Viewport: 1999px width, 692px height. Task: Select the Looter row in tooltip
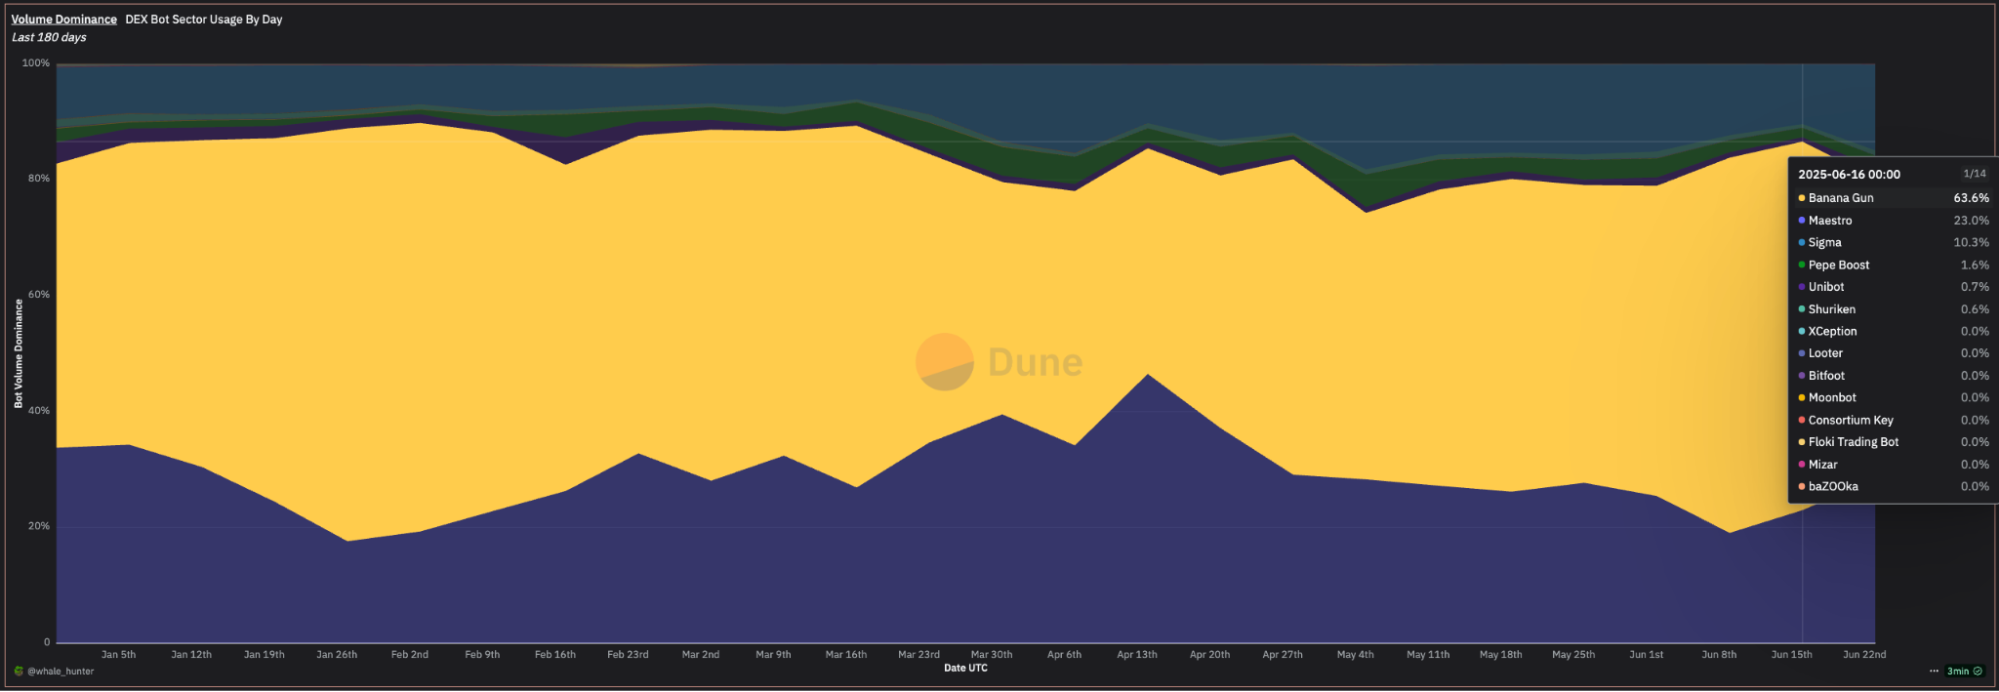click(1893, 353)
